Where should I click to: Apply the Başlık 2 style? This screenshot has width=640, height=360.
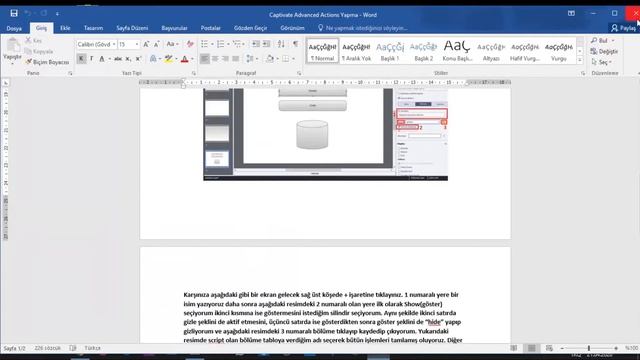(x=424, y=51)
